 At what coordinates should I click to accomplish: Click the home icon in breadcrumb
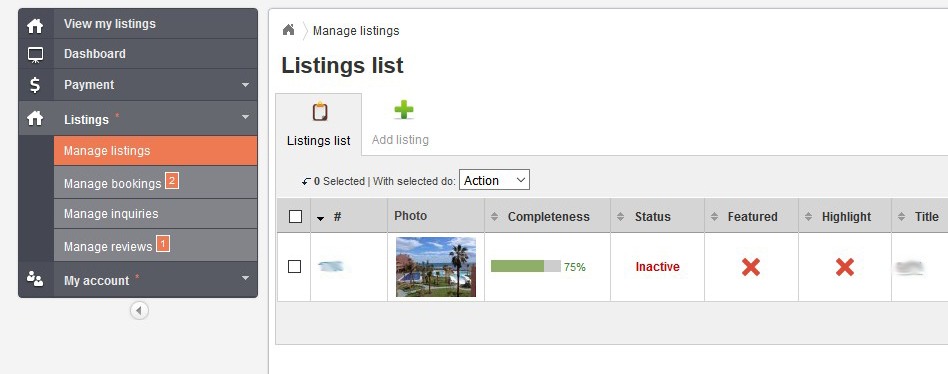(288, 30)
